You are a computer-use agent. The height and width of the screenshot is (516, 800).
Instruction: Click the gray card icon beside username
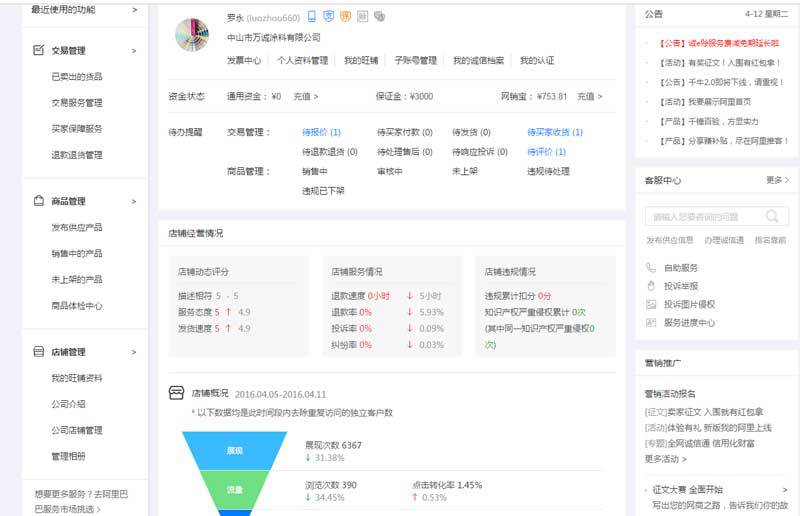362,17
